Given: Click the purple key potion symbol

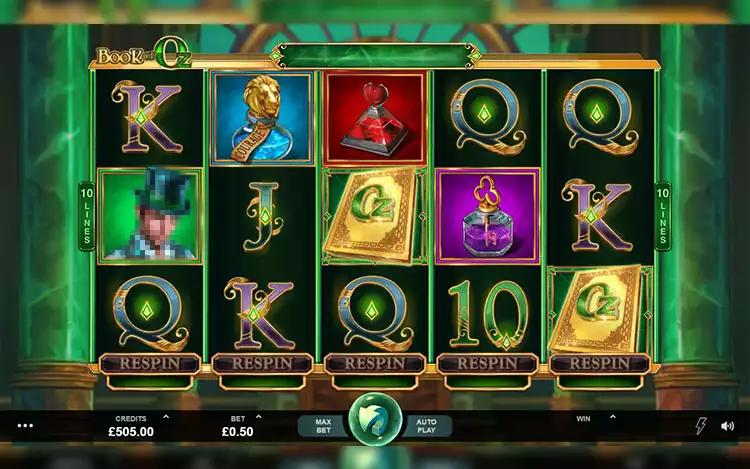Looking at the screenshot, I should tap(487, 216).
